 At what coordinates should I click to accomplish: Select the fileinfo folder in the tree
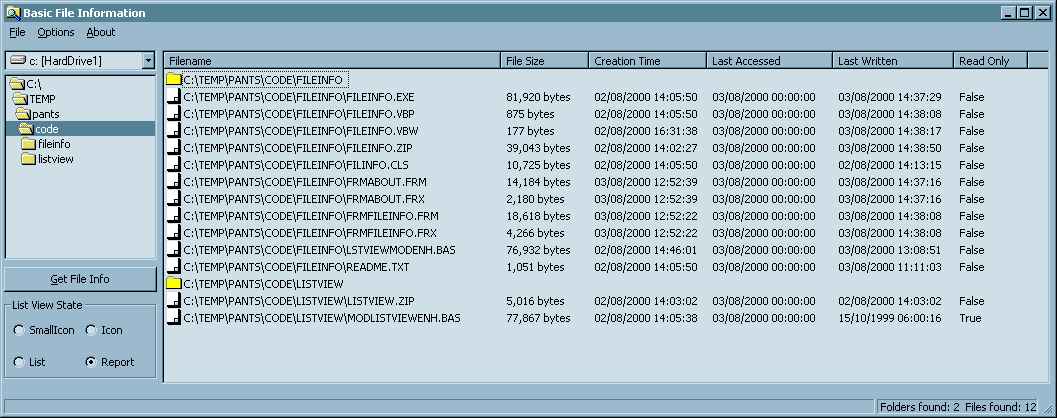[53, 144]
